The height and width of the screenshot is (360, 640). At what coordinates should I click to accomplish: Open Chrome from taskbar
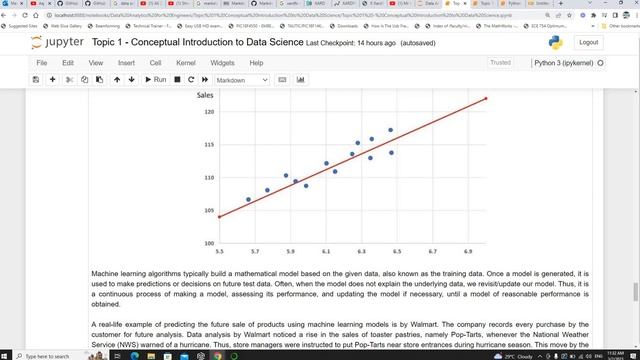coord(218,356)
